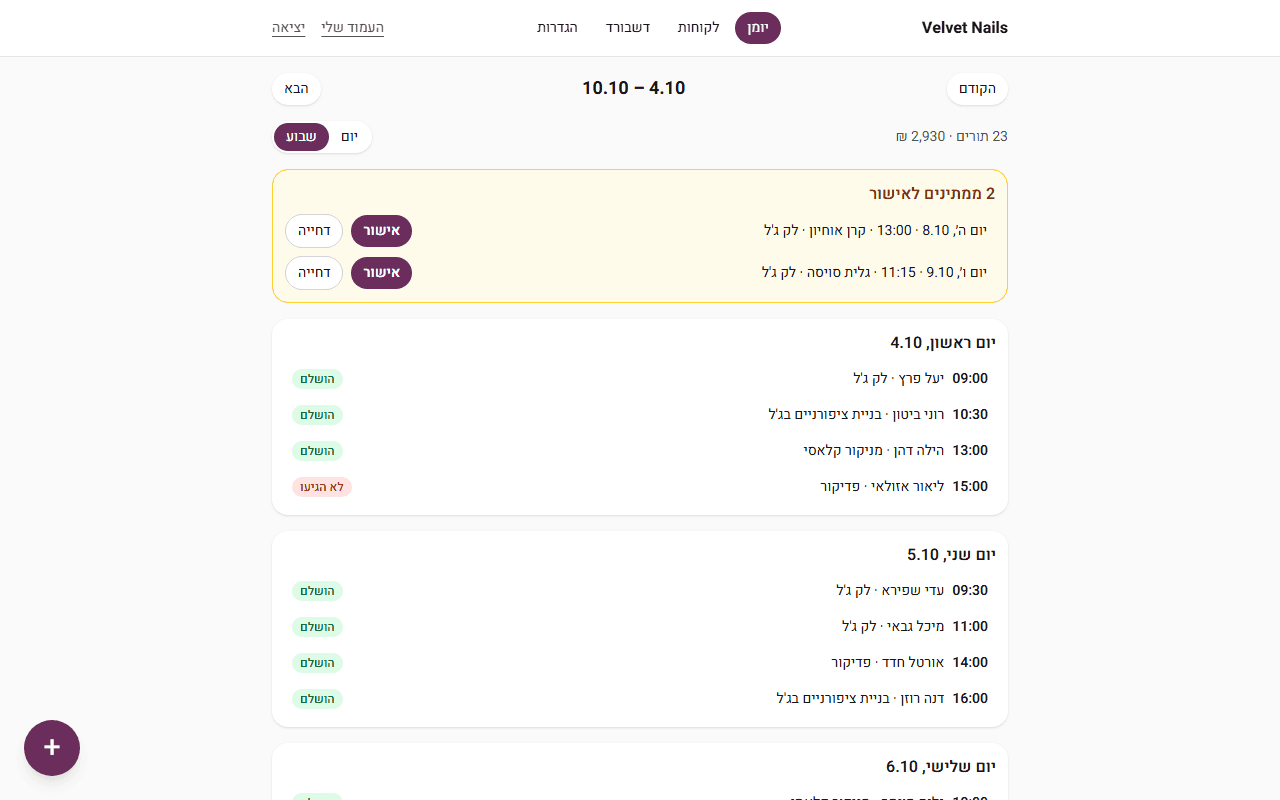Click הושלם badge for עדי שפירא
Viewport: 1280px width, 800px height.
tap(317, 591)
